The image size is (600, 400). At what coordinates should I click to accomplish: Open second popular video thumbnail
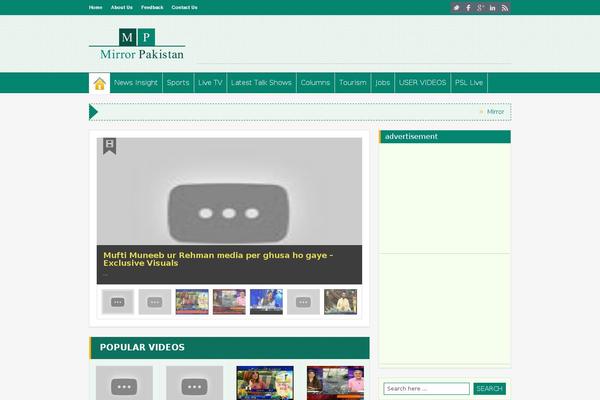pyautogui.click(x=195, y=383)
